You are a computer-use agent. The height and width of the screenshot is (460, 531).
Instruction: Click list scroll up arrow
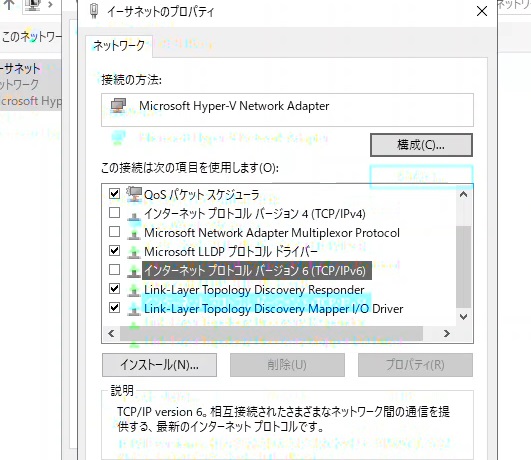tap(464, 194)
